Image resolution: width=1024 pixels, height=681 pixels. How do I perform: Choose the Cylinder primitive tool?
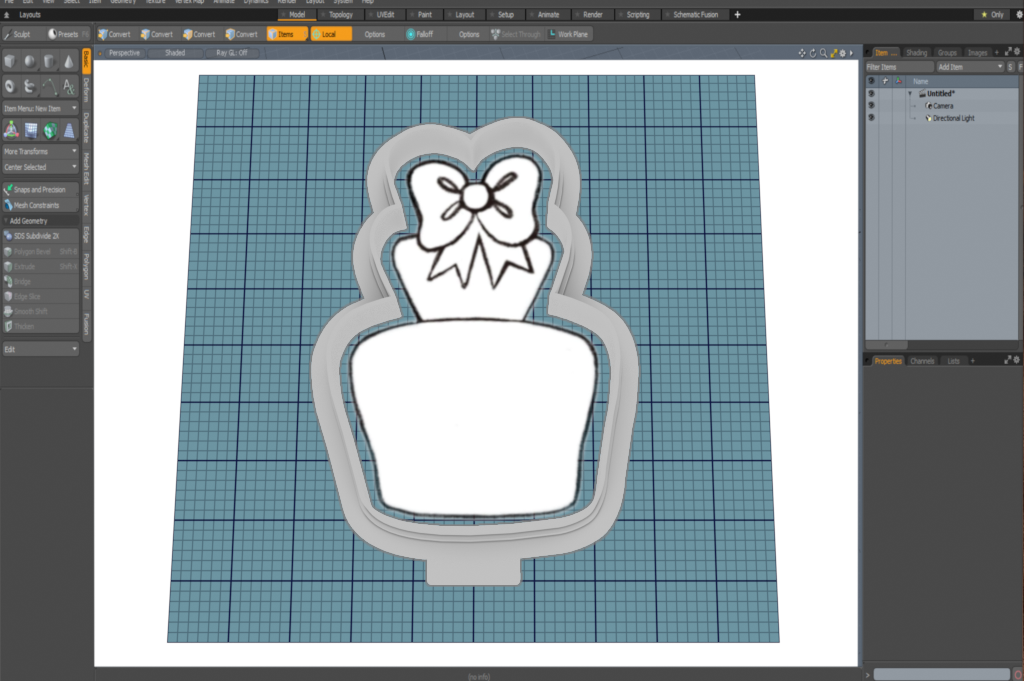[x=49, y=63]
